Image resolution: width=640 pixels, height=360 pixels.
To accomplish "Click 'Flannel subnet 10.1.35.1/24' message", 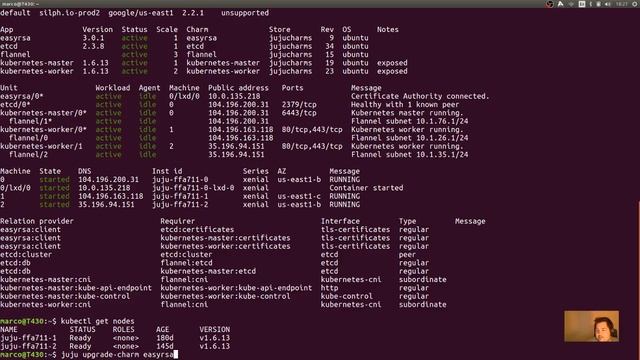I will (x=409, y=155).
